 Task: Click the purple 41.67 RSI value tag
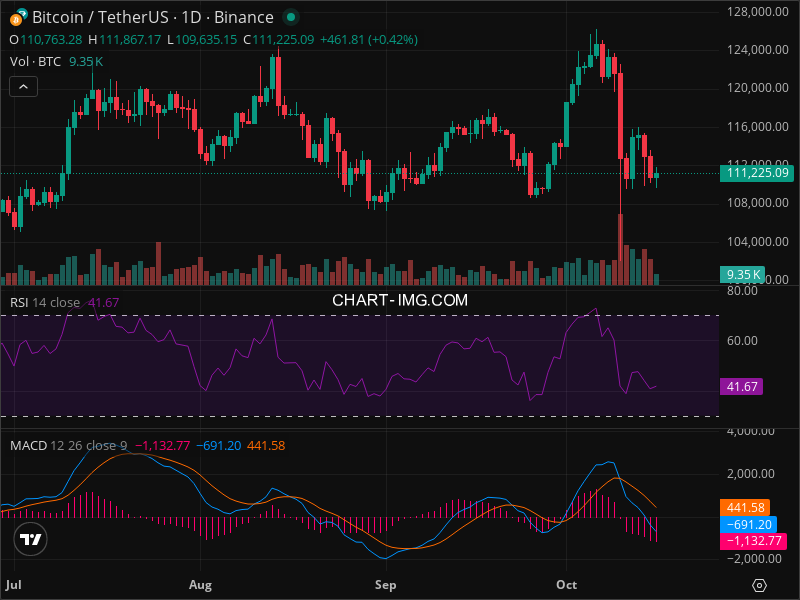click(741, 386)
